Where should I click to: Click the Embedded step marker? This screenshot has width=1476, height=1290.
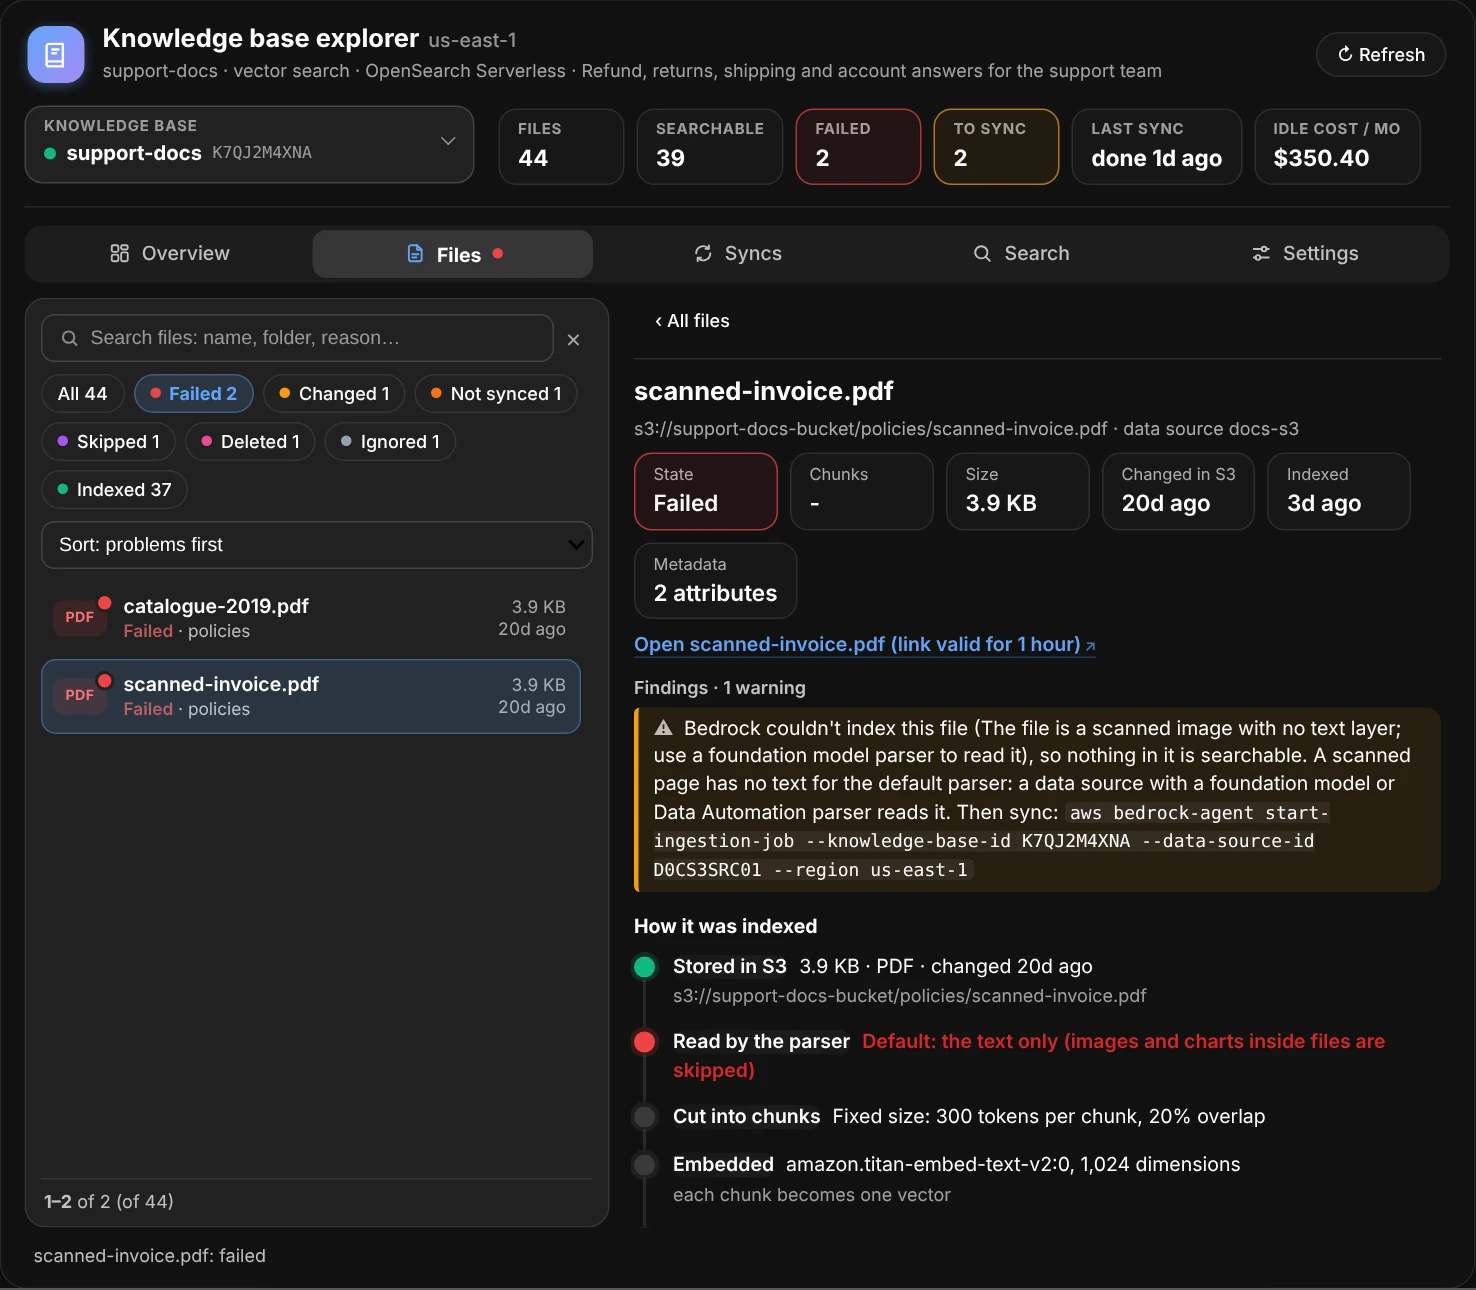pyautogui.click(x=645, y=1165)
